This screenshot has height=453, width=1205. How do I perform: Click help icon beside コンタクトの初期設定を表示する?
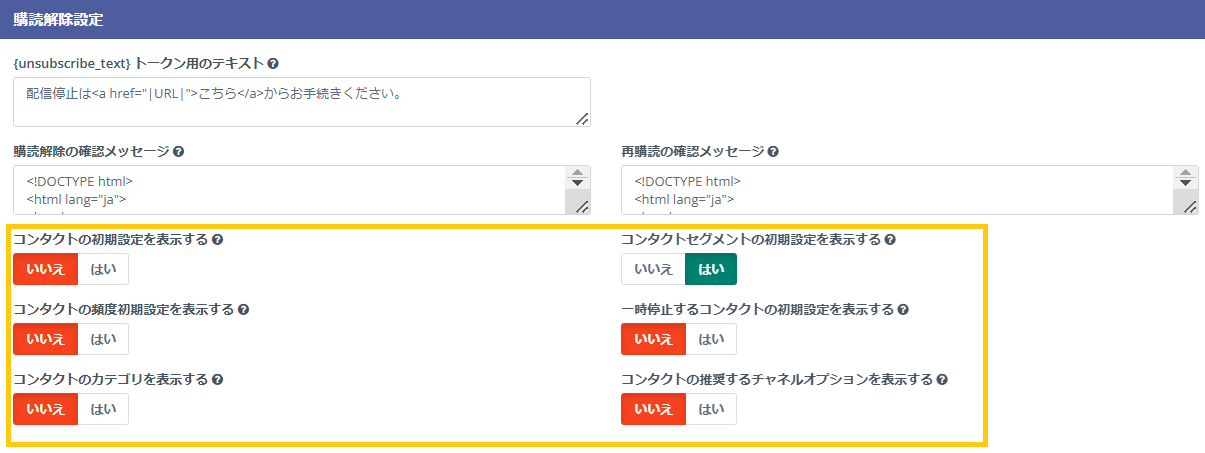click(217, 240)
